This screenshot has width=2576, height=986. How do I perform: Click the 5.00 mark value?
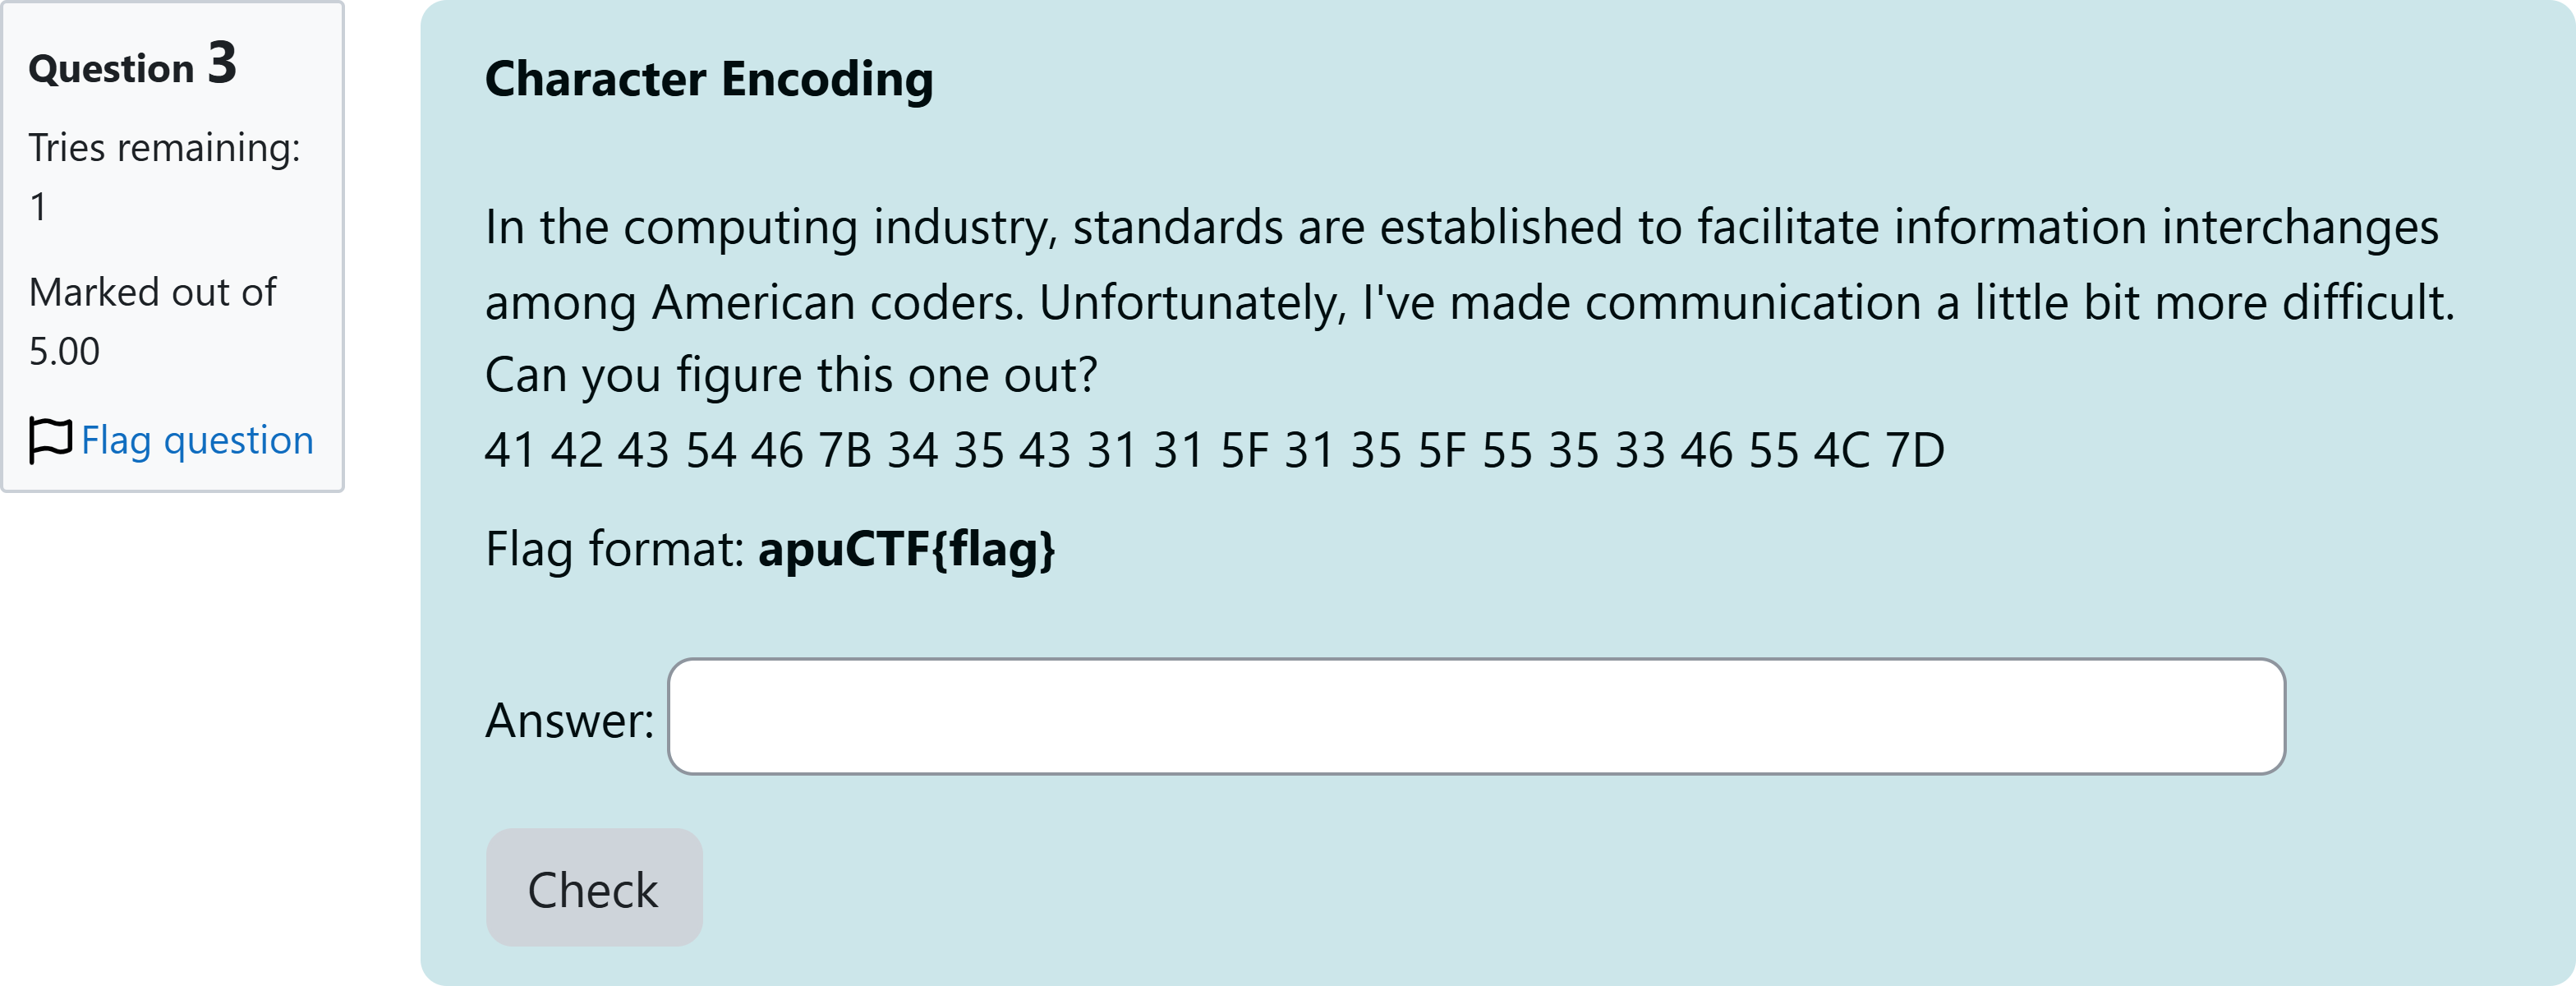(x=64, y=351)
